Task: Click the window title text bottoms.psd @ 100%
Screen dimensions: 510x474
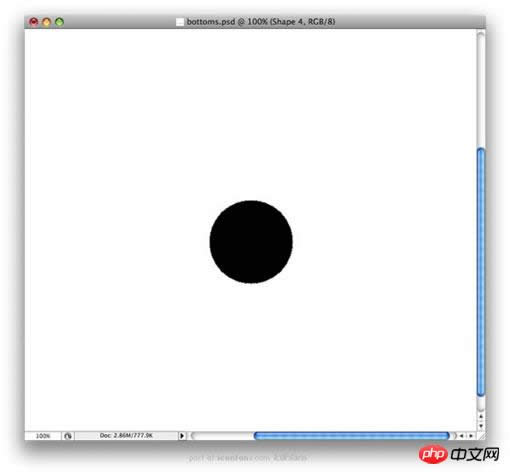Action: point(227,22)
